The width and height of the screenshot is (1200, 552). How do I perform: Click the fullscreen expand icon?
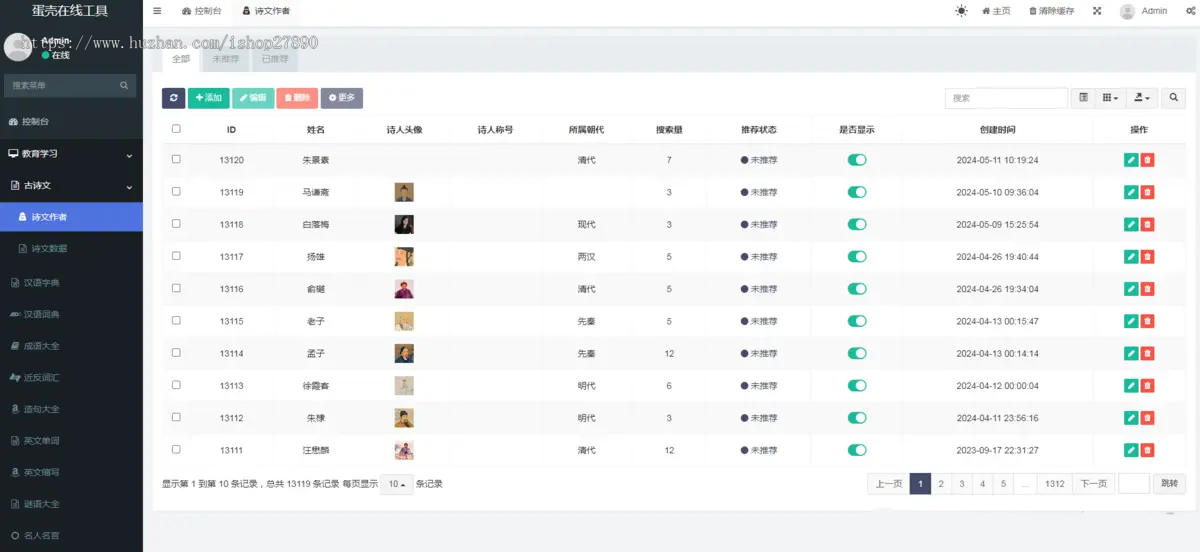tap(1097, 11)
